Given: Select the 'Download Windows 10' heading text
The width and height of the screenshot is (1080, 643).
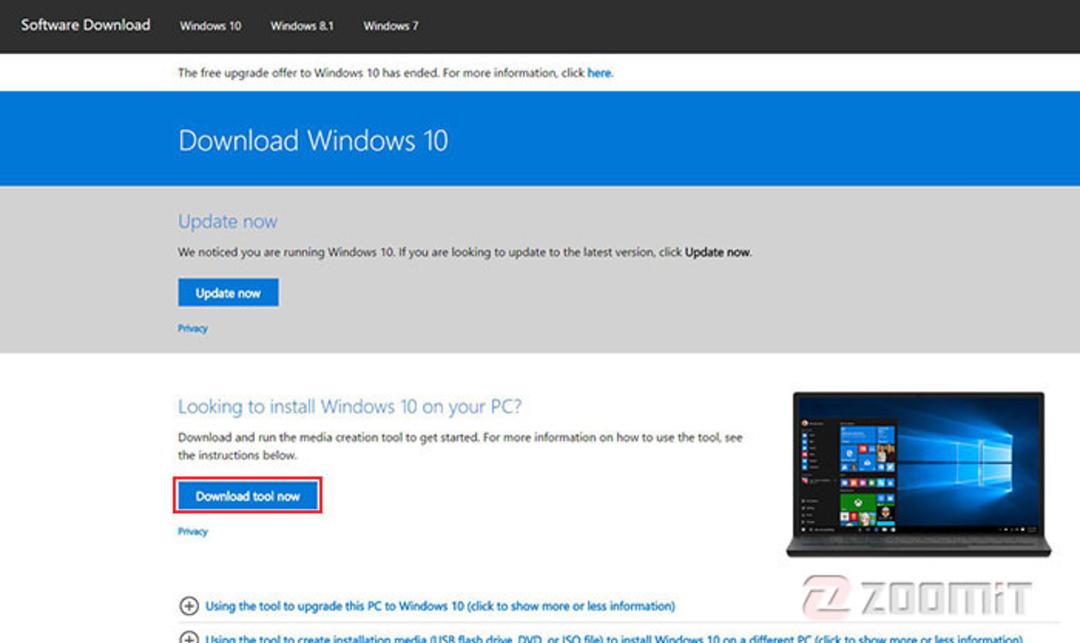Looking at the screenshot, I should (313, 140).
